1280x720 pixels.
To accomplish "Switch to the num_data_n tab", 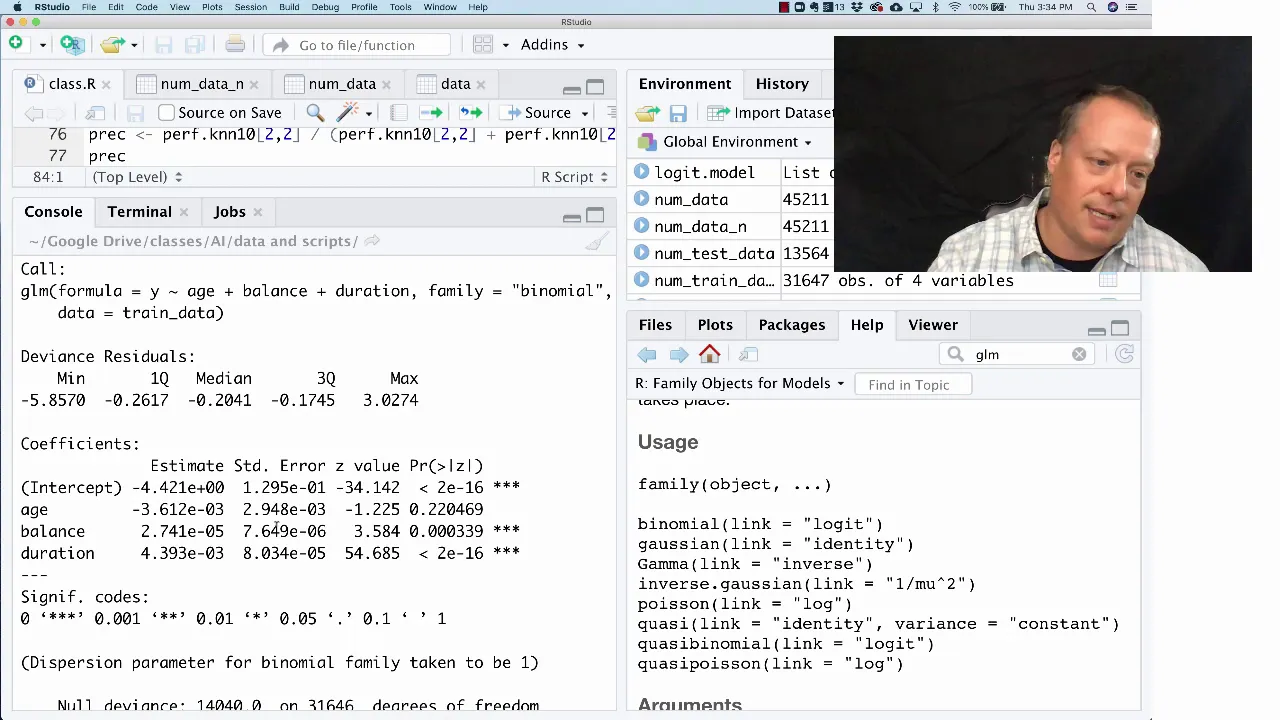I will [202, 84].
